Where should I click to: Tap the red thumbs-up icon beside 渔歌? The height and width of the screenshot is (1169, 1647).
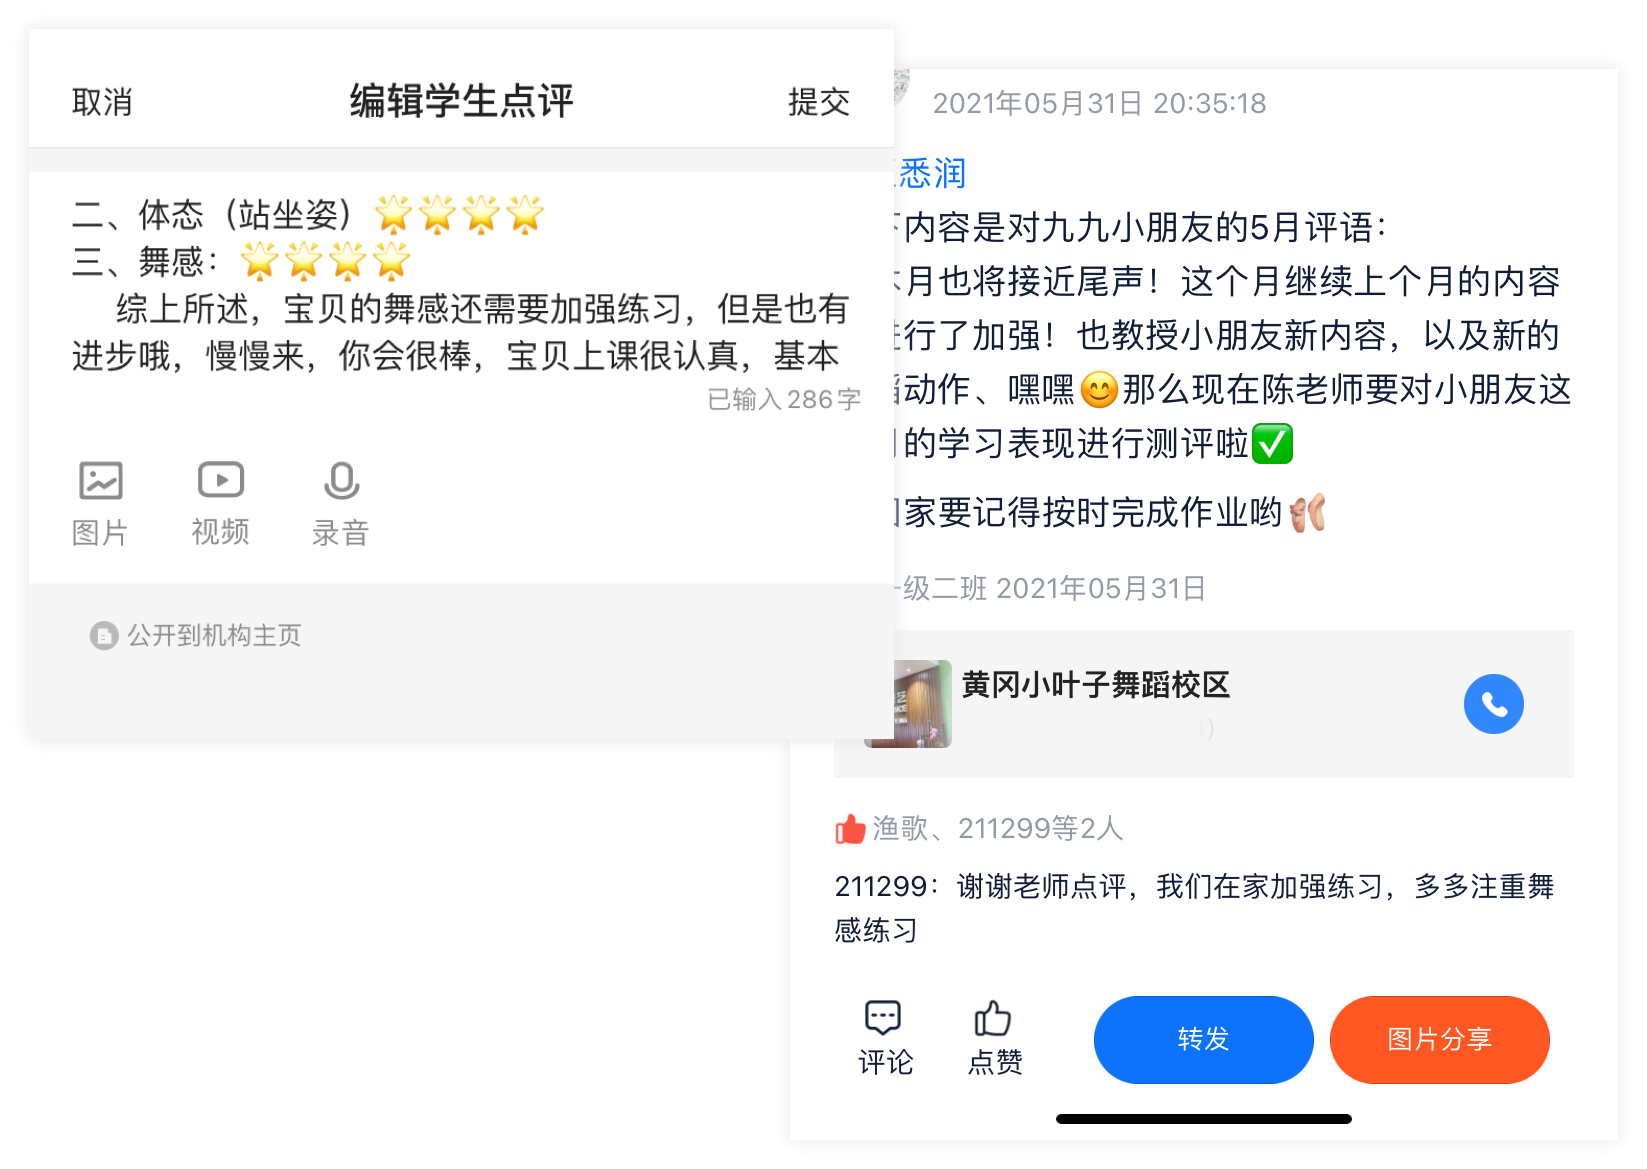tap(850, 829)
